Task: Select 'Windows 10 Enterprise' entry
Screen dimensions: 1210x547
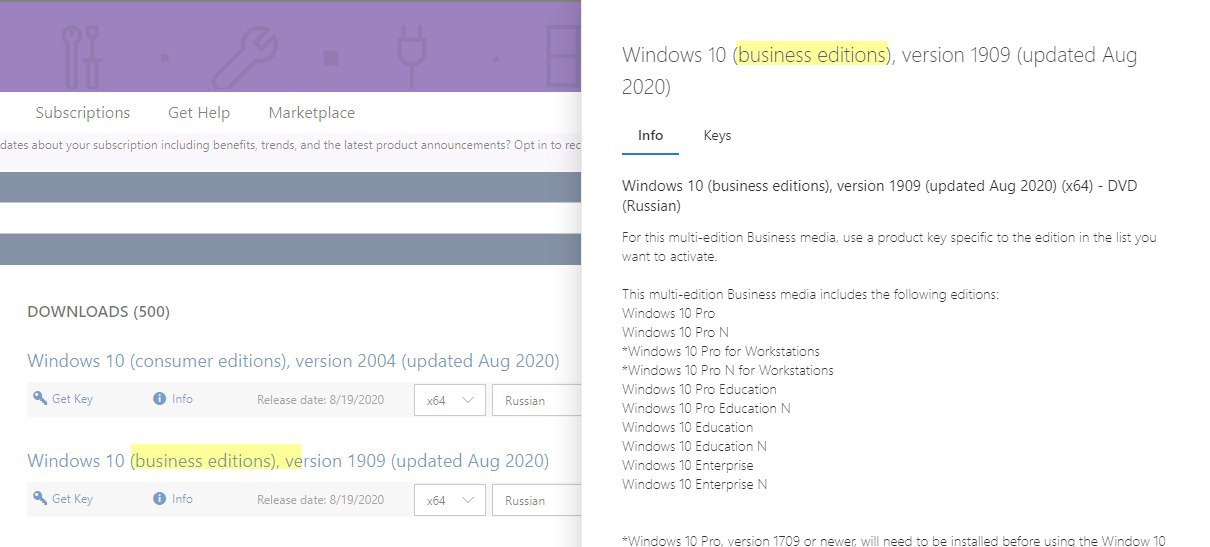Action: 688,465
